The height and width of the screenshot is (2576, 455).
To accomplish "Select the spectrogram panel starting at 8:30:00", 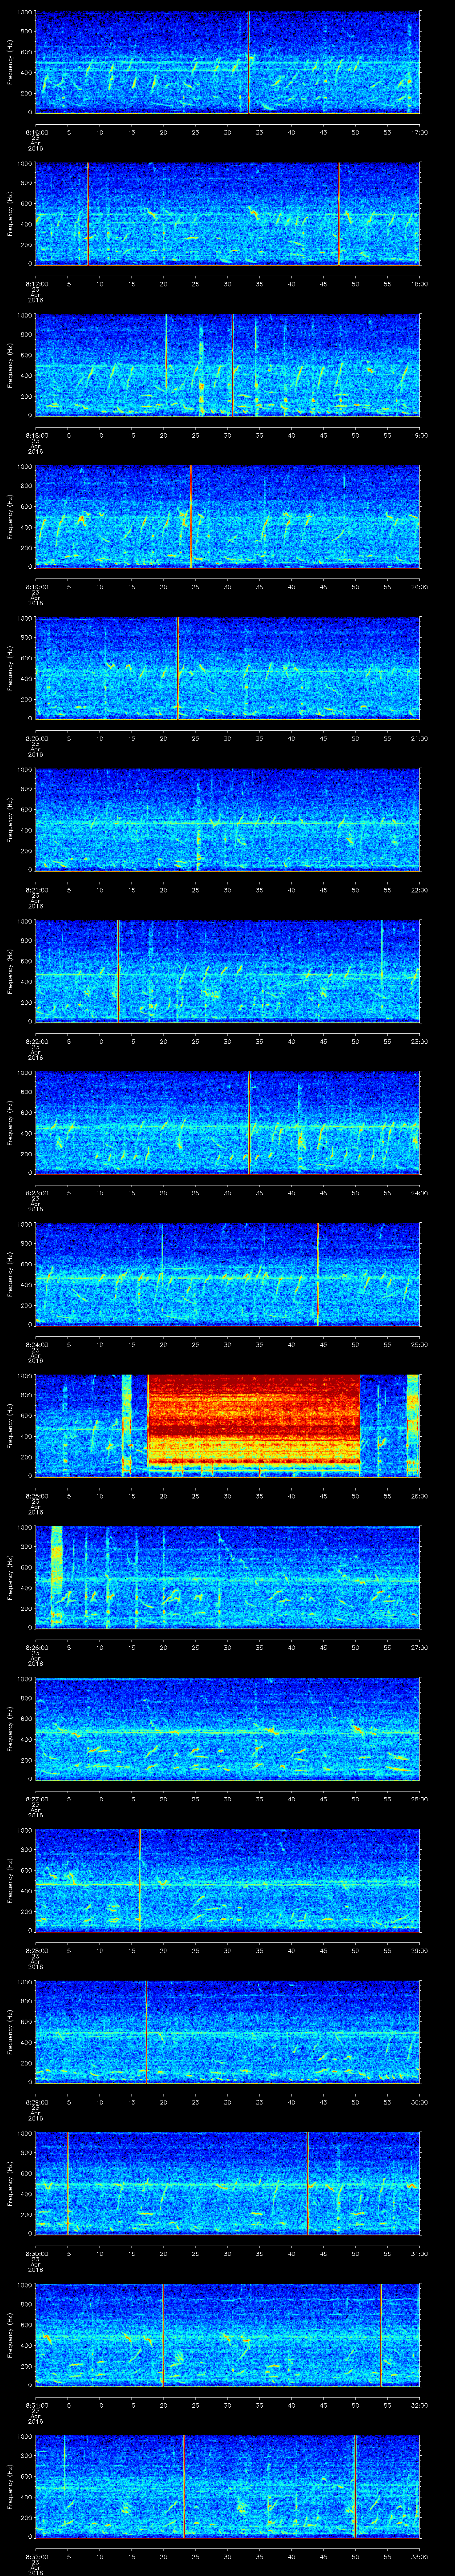I will [227, 2183].
